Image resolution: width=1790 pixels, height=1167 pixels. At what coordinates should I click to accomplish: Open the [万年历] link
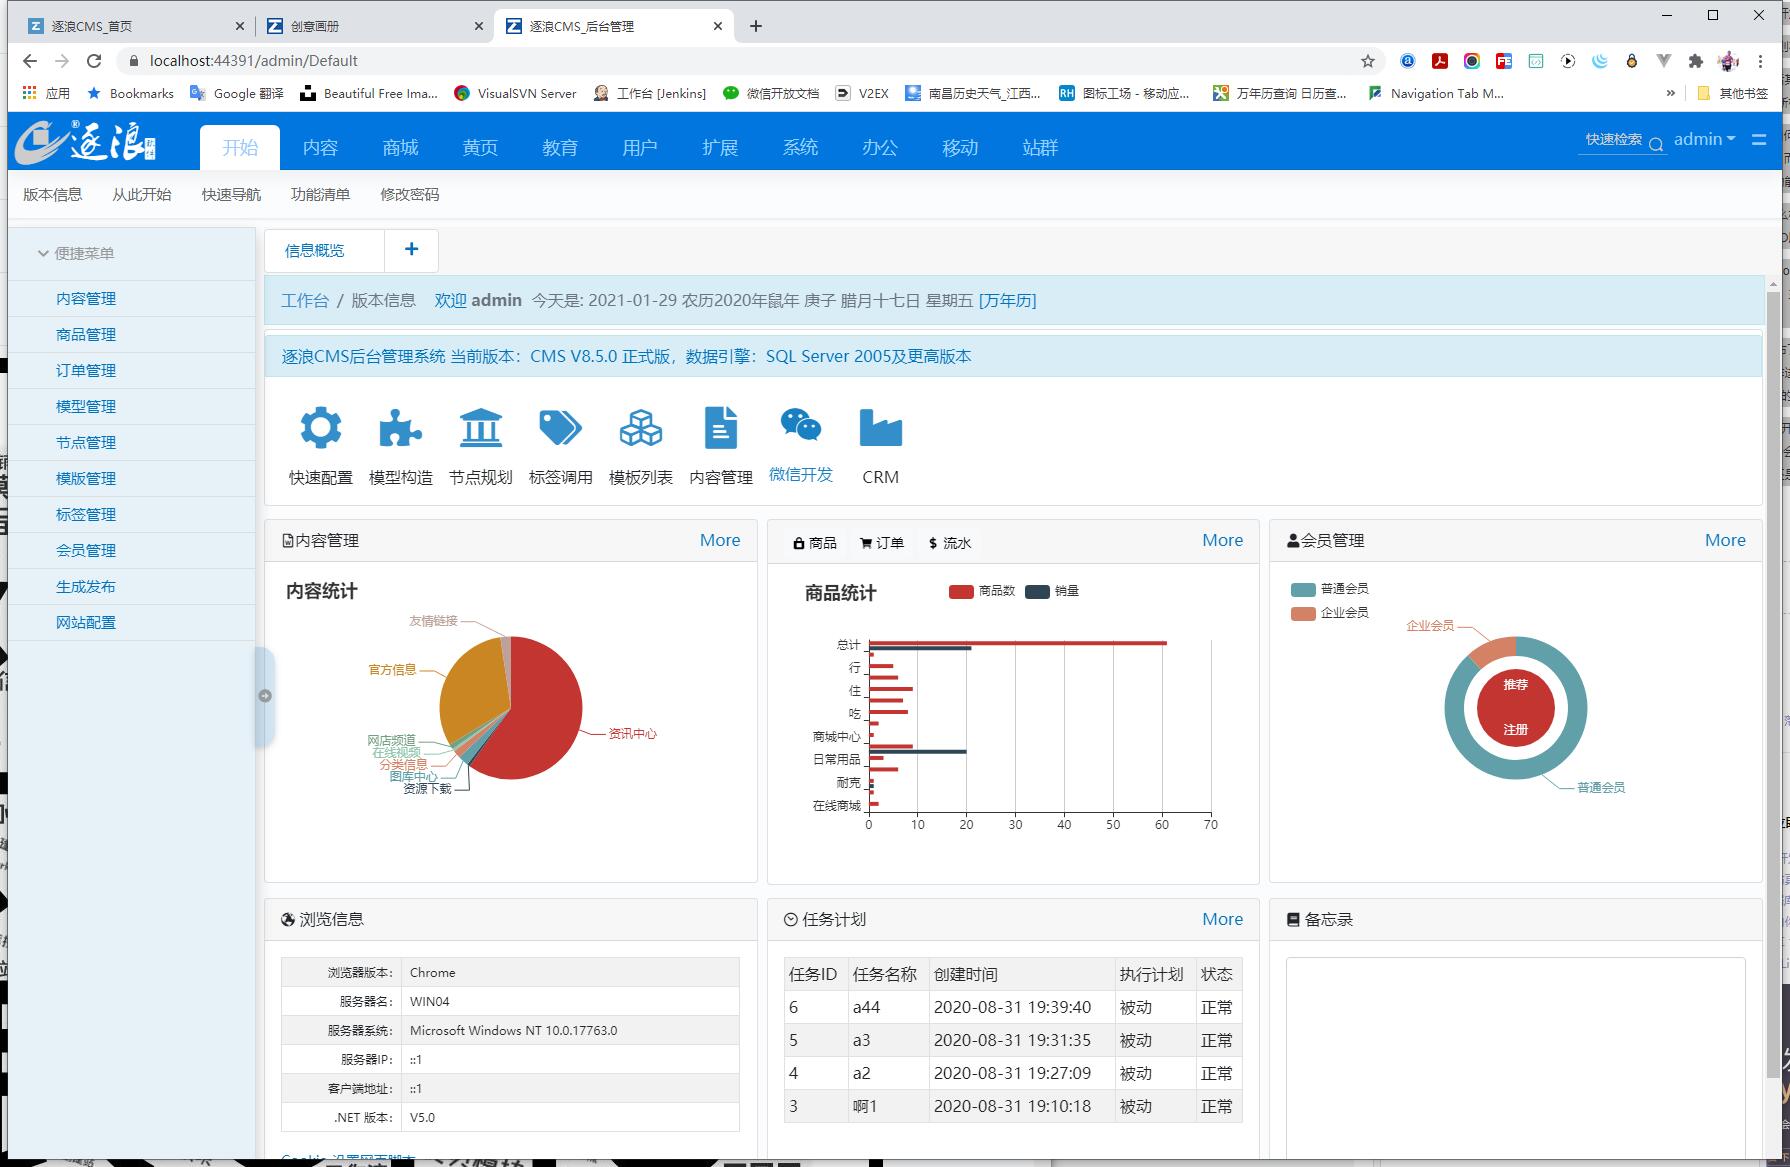1008,300
